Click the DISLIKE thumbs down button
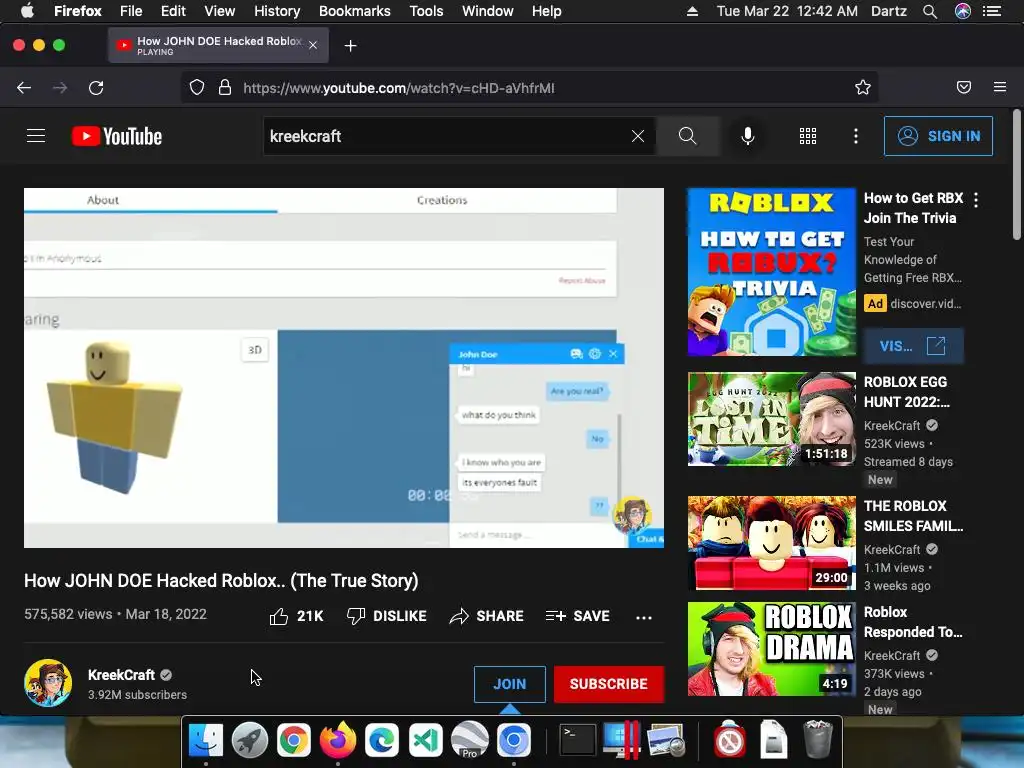The image size is (1024, 768). tap(387, 616)
